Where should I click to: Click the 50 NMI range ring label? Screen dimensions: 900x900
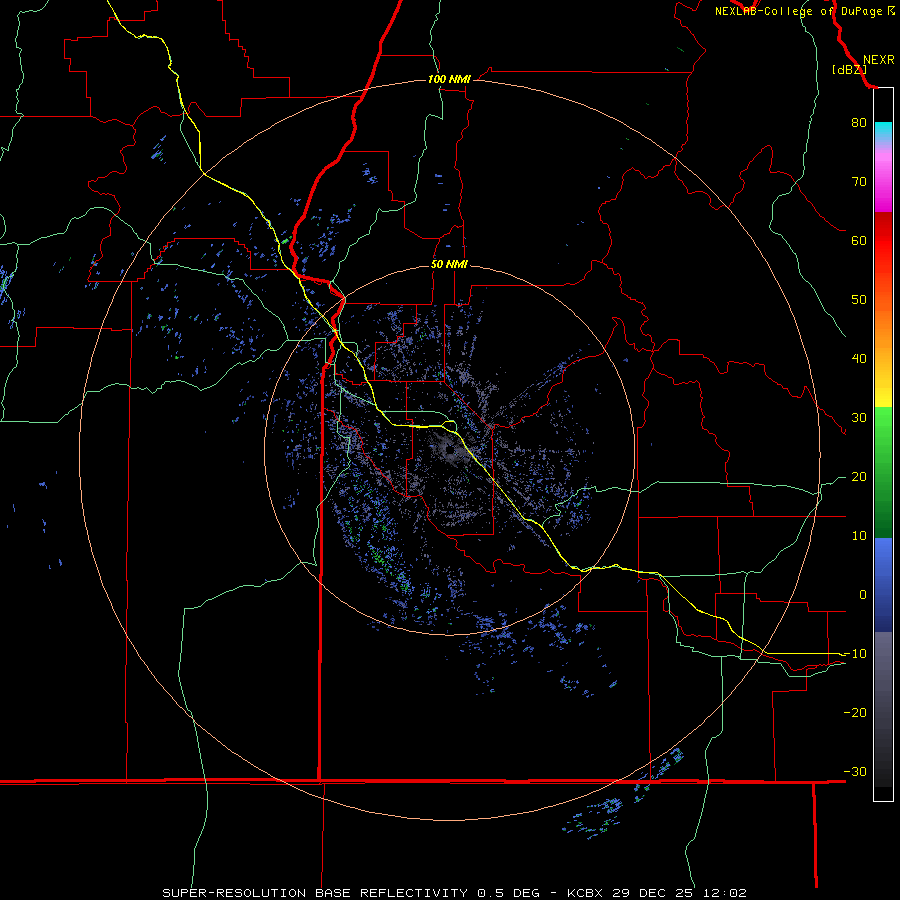(449, 265)
